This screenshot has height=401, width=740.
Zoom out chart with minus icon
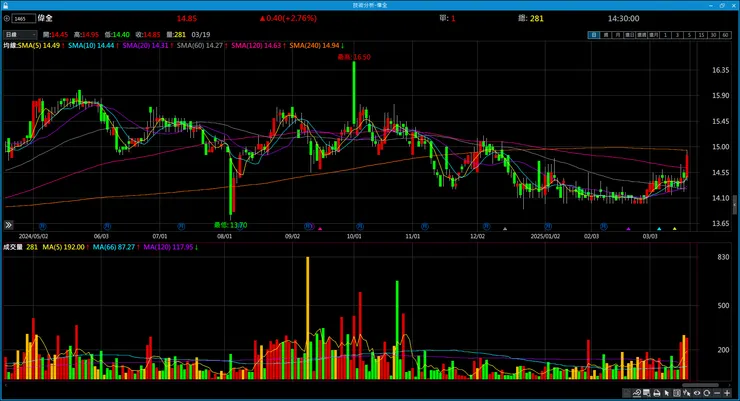[x=717, y=393]
